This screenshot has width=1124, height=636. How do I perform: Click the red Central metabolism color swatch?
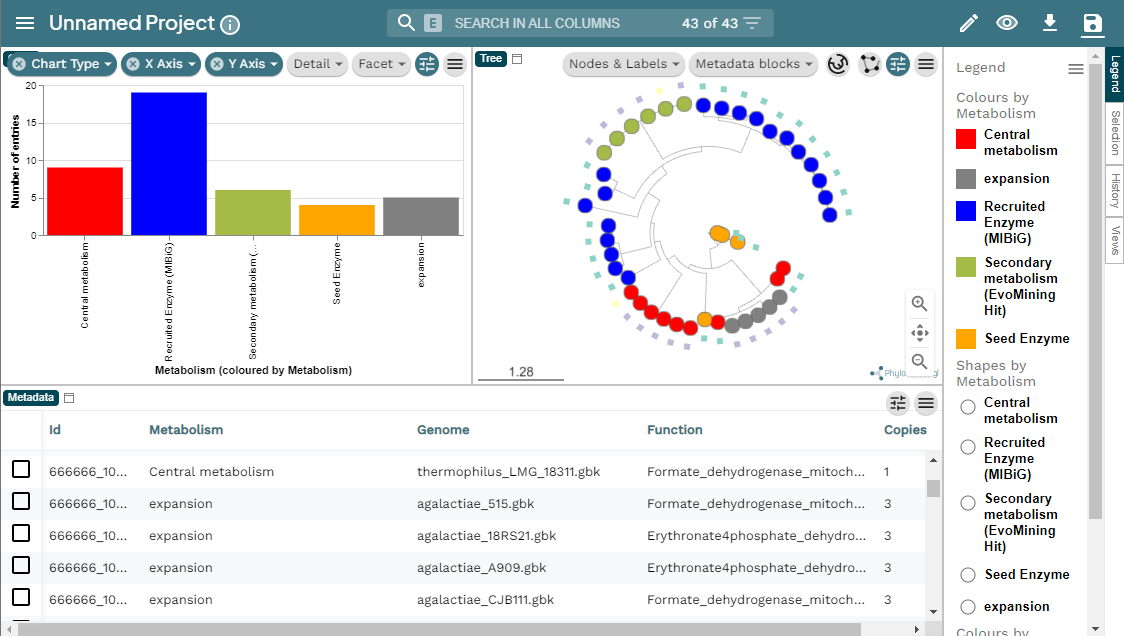pos(966,140)
